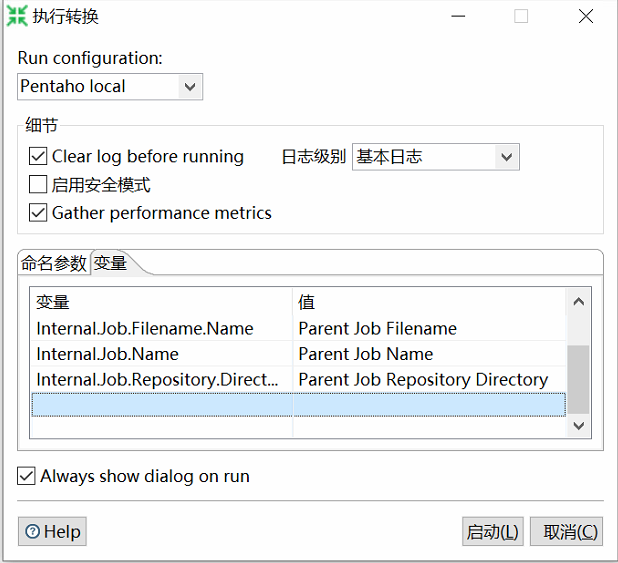
Task: Toggle Gather performance metrics checkbox
Action: click(38, 213)
